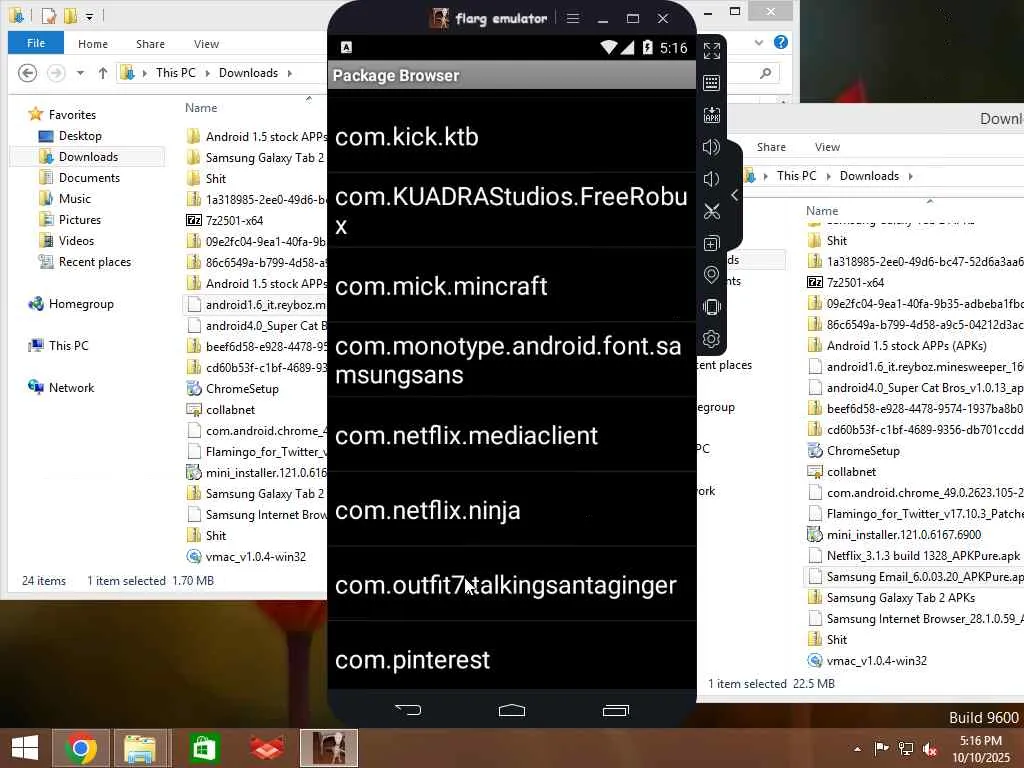Screen dimensions: 1024x768
Task: Click the multi-instance plus icon in emulator sidebar
Action: point(712,244)
